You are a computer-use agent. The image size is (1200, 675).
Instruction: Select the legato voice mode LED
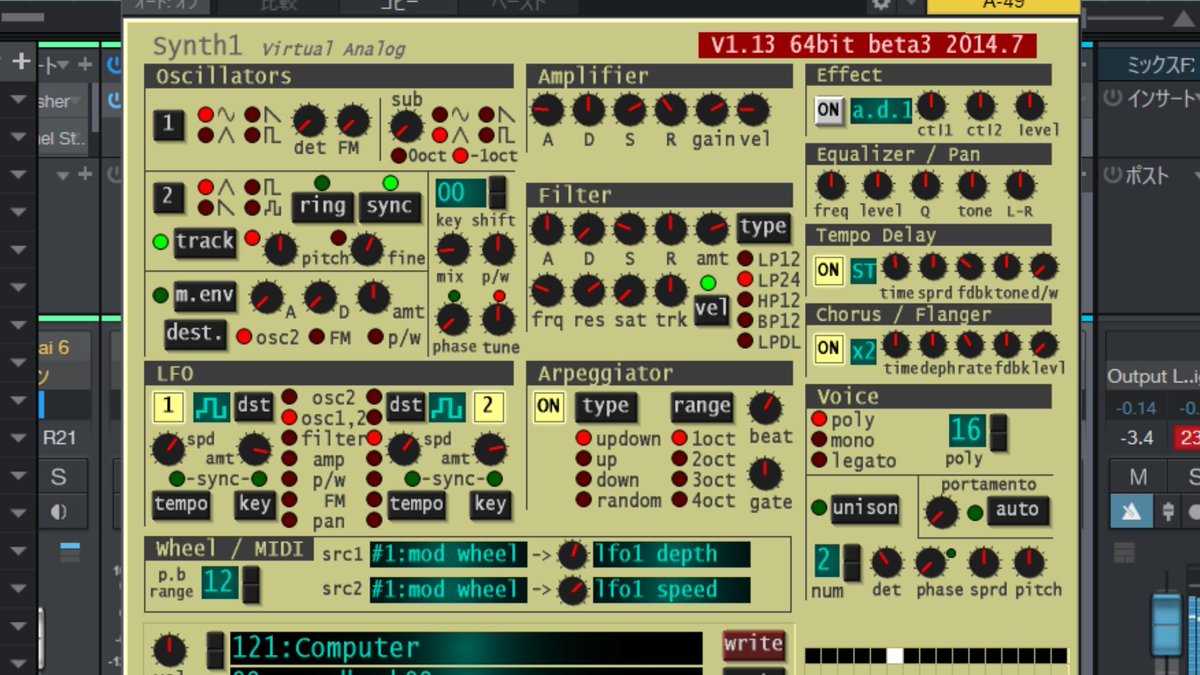[819, 461]
